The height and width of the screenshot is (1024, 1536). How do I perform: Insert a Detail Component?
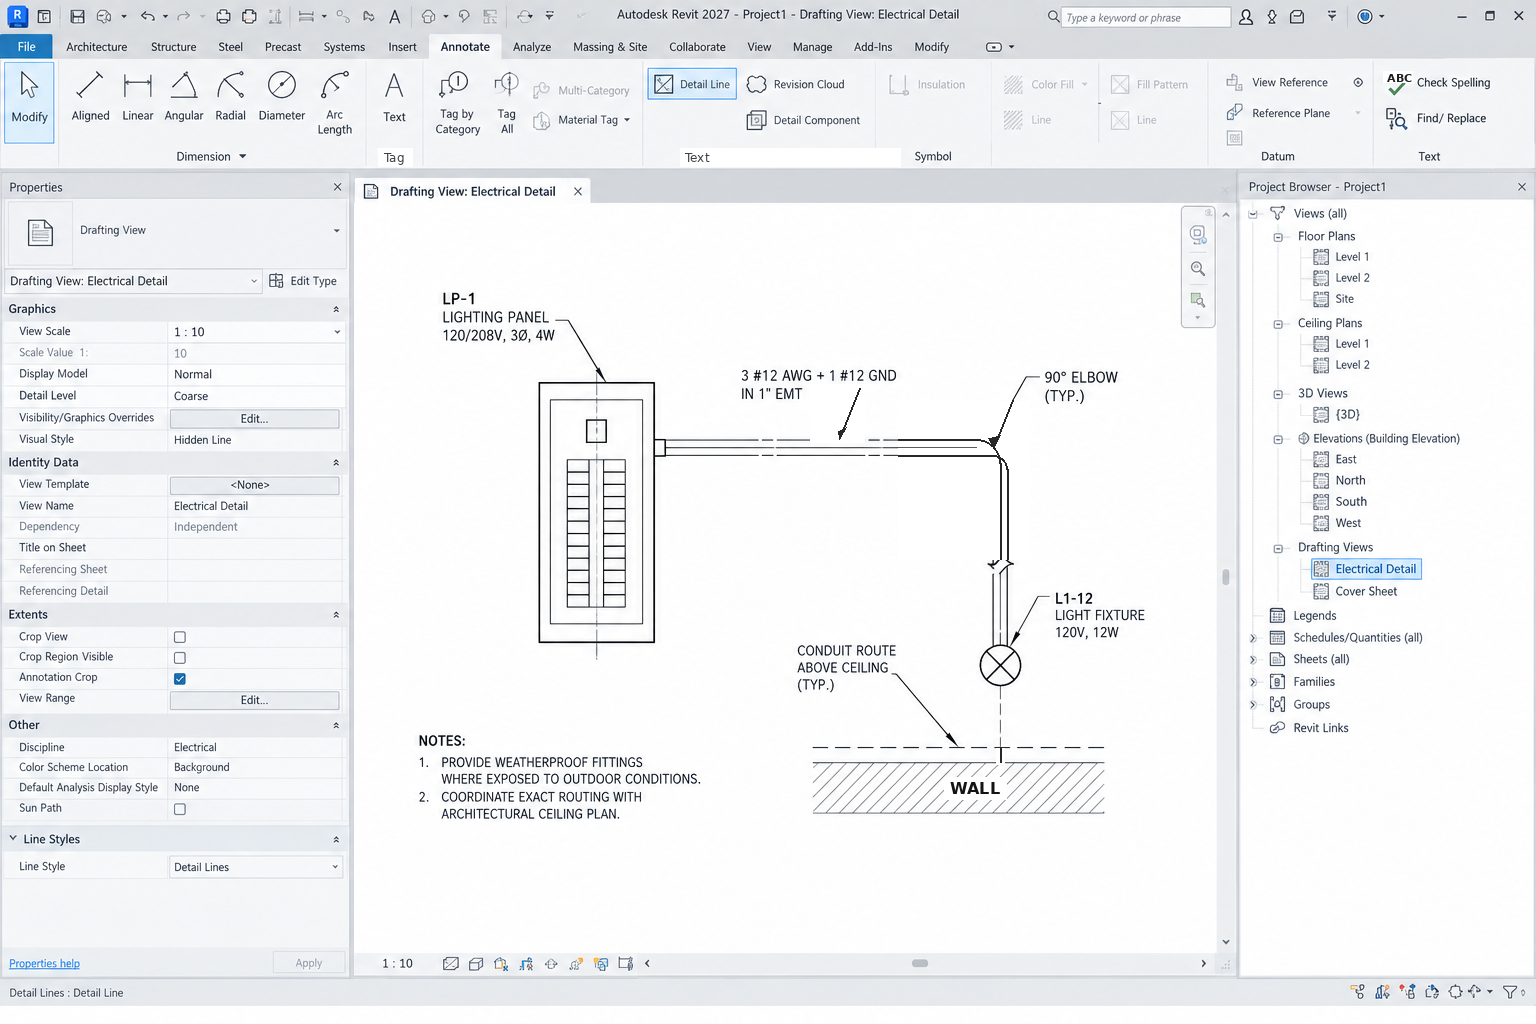[x=803, y=120]
